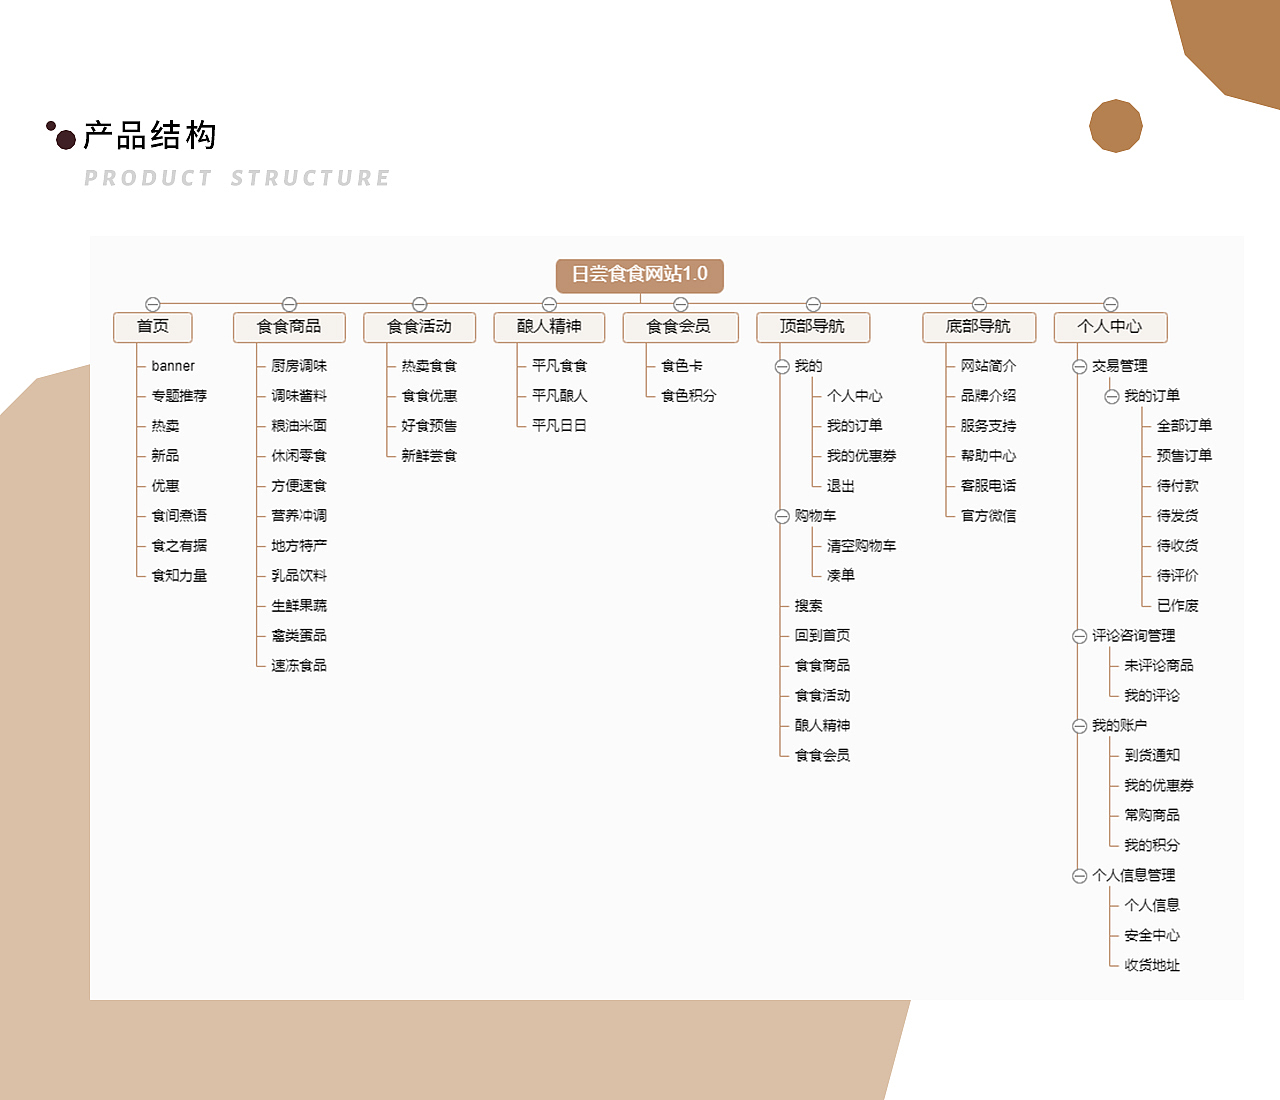1280x1100 pixels.
Task: Select the 客服电话 item
Action: click(988, 486)
